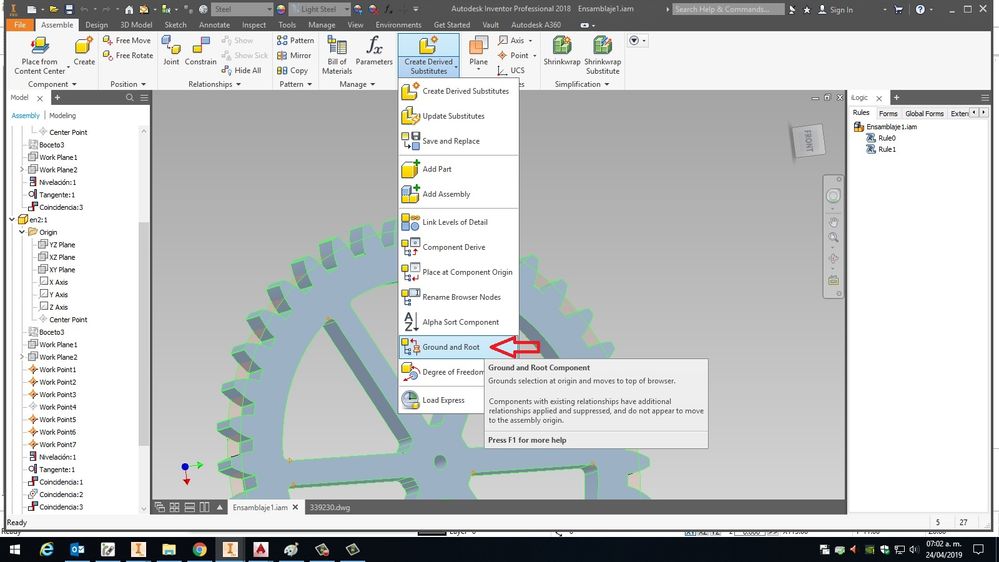
Task: Choose Alpha Sort Component
Action: [x=458, y=322]
